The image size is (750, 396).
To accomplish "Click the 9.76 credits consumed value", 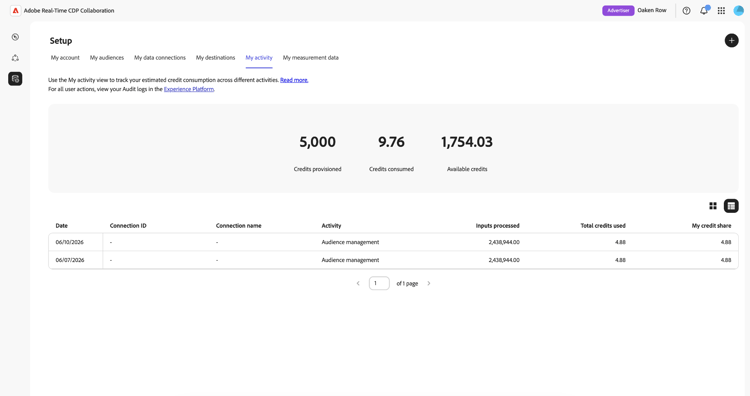I will [391, 142].
